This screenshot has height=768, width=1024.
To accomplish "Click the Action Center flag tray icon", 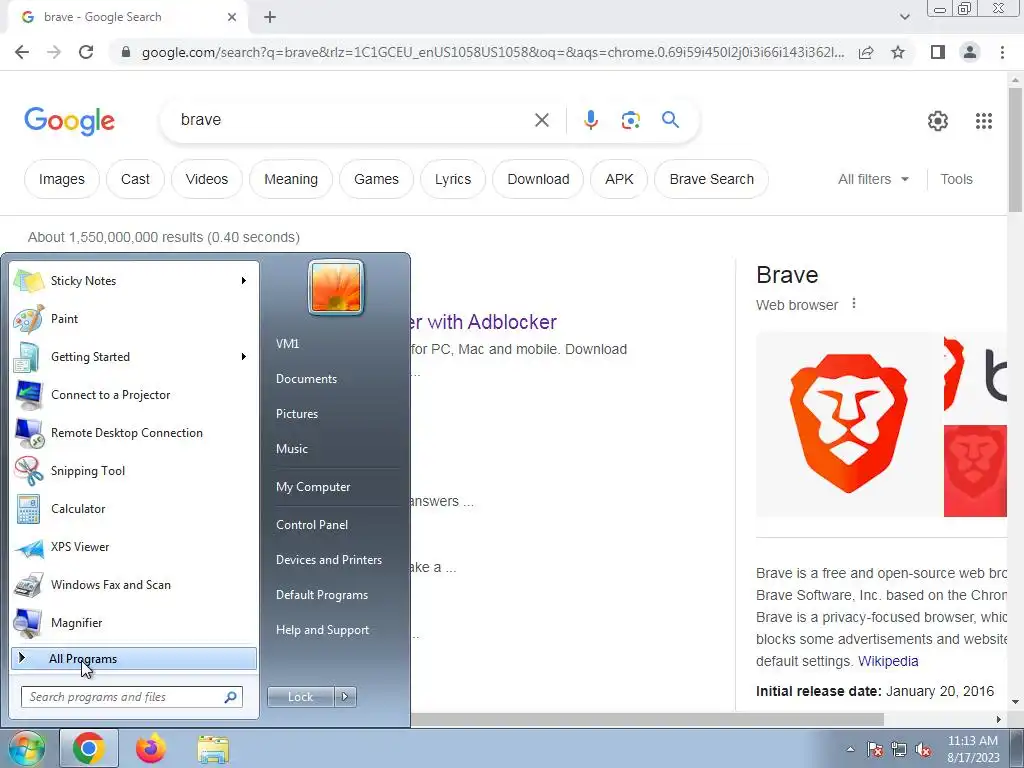I will pos(875,750).
